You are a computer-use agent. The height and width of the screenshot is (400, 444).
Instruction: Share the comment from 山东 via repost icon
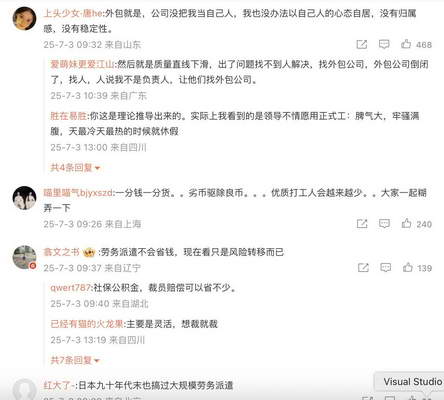(x=362, y=44)
